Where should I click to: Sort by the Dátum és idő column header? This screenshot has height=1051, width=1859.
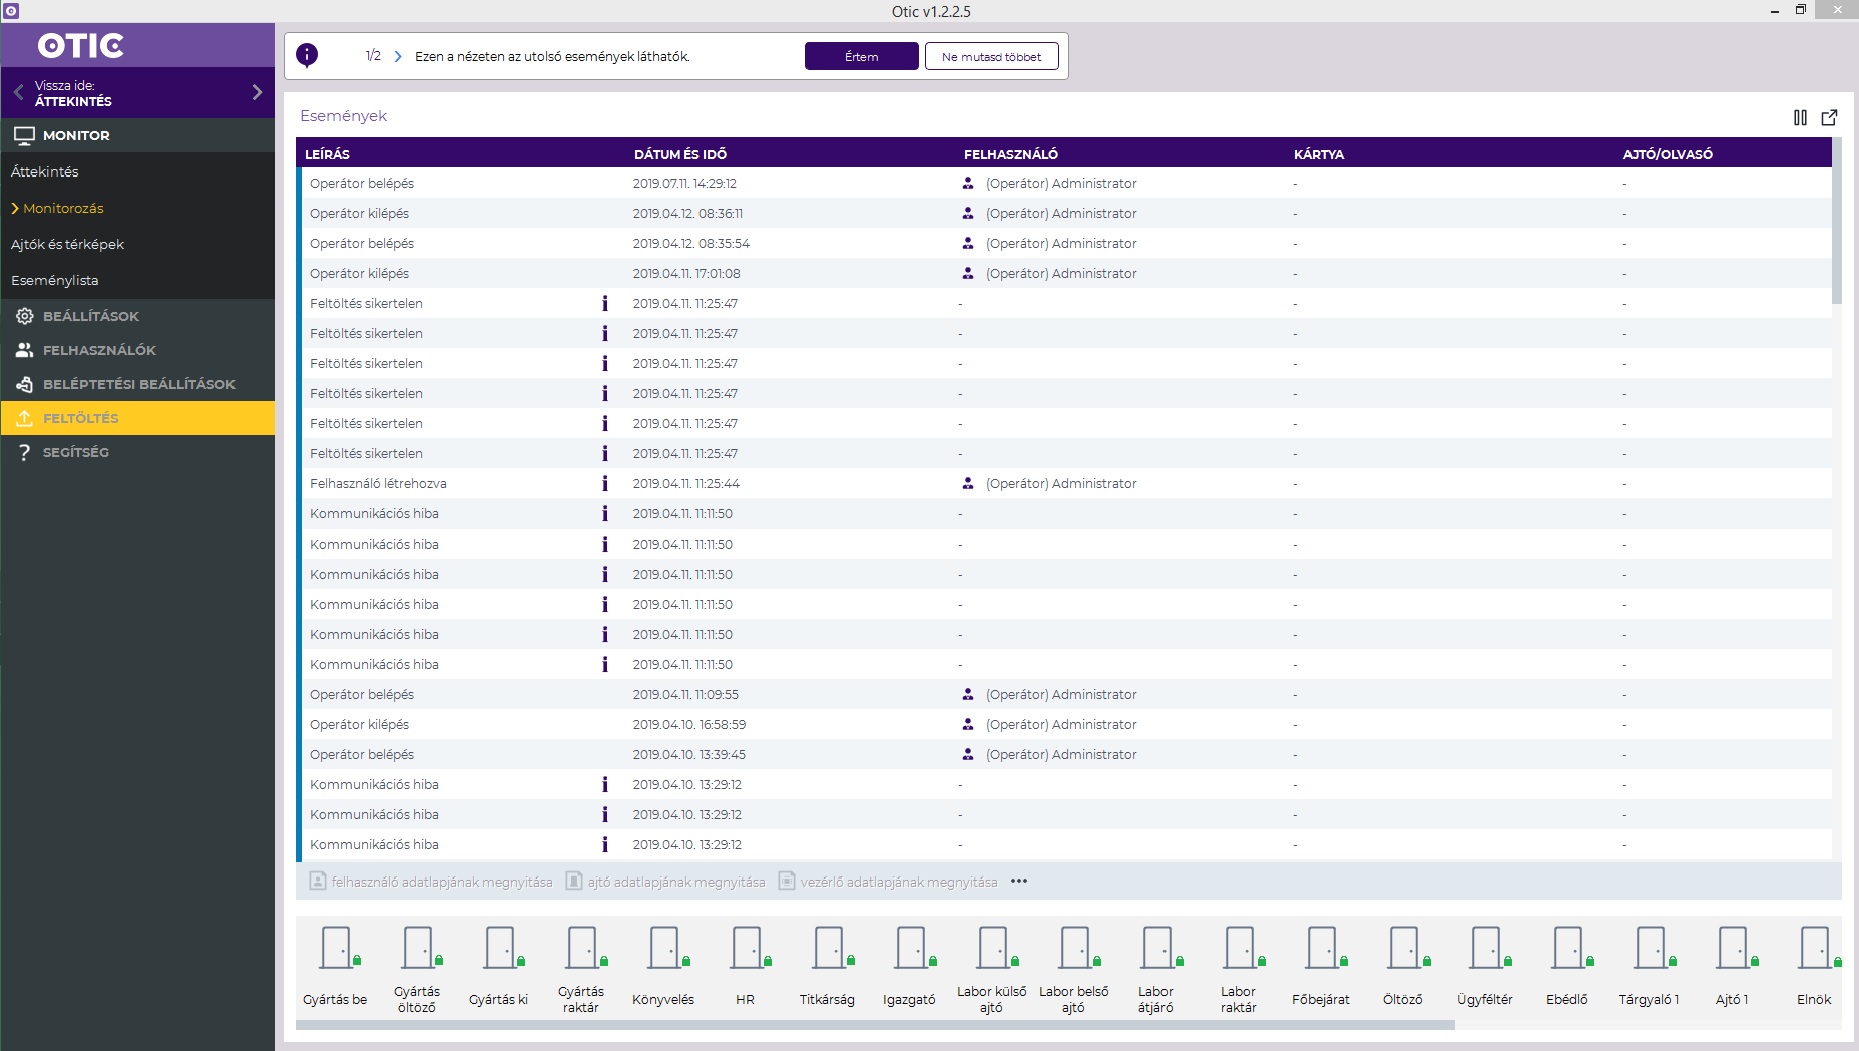[x=680, y=154]
